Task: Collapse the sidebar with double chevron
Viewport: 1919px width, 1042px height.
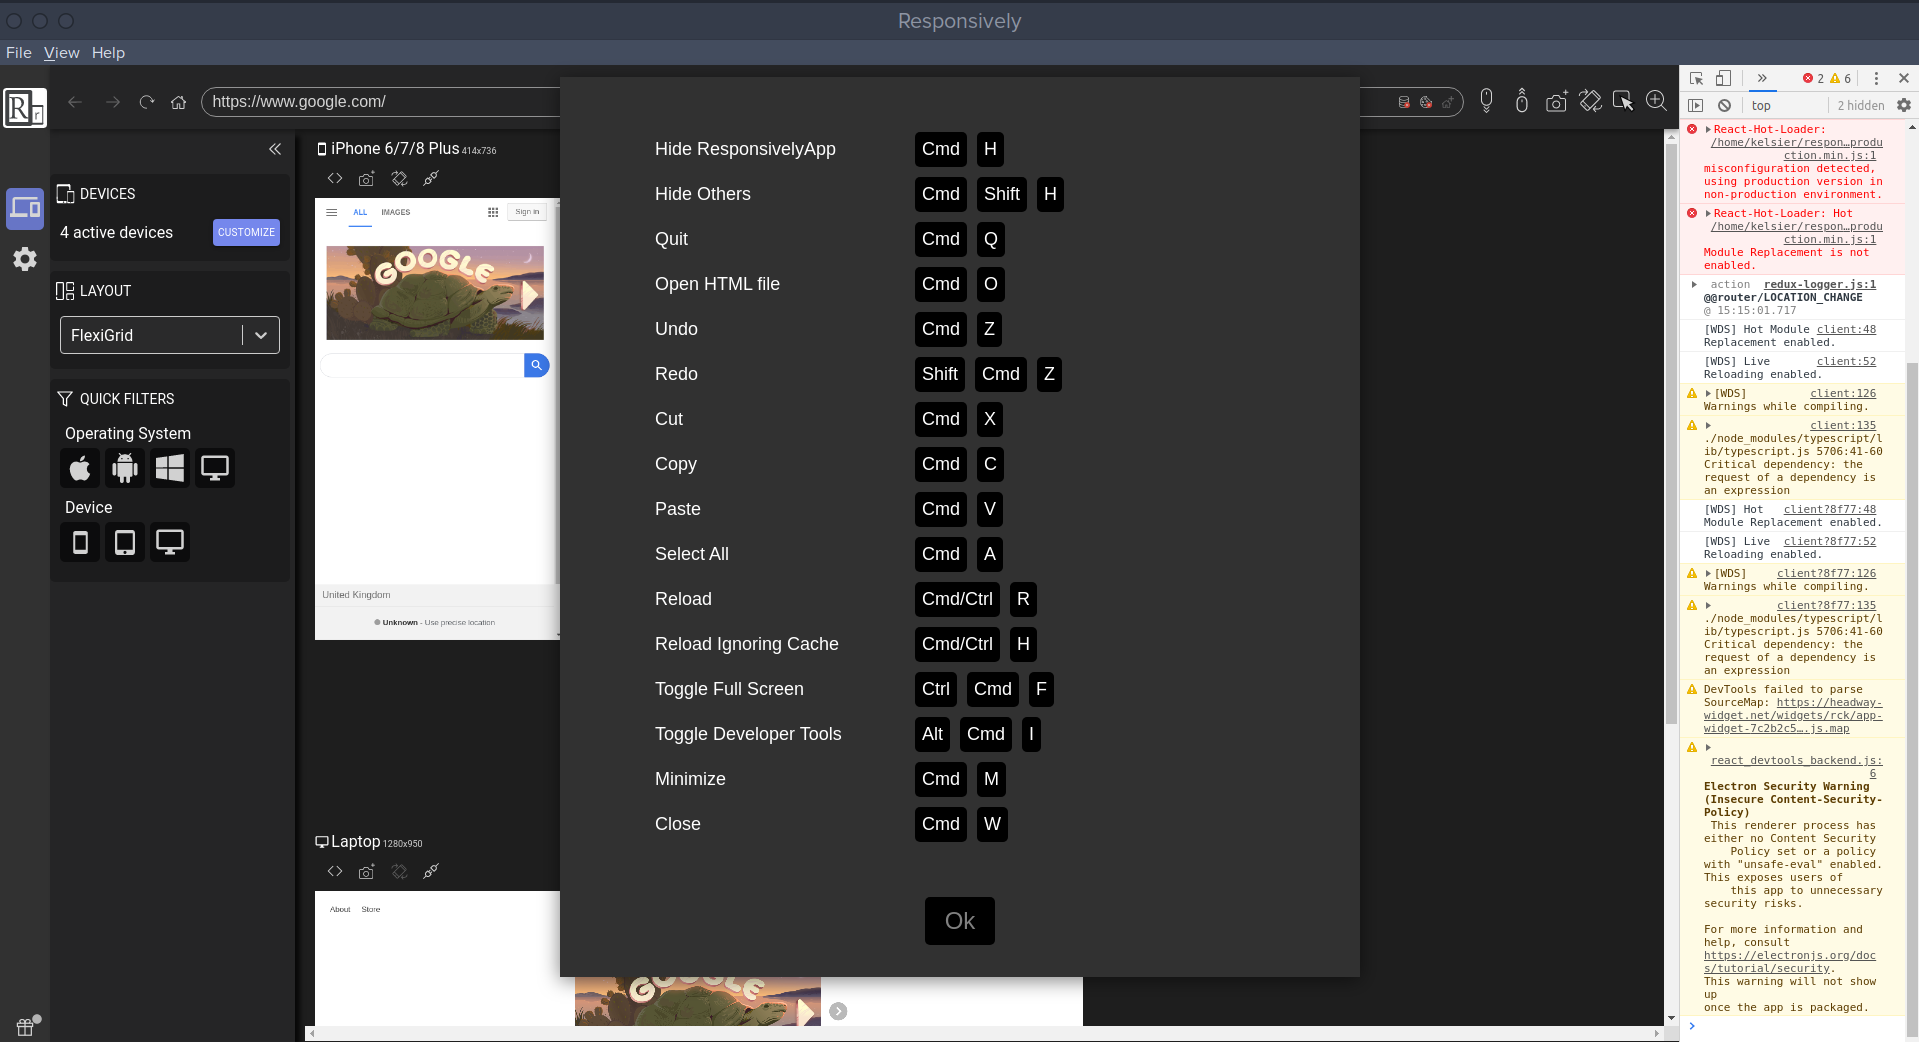Action: (275, 149)
